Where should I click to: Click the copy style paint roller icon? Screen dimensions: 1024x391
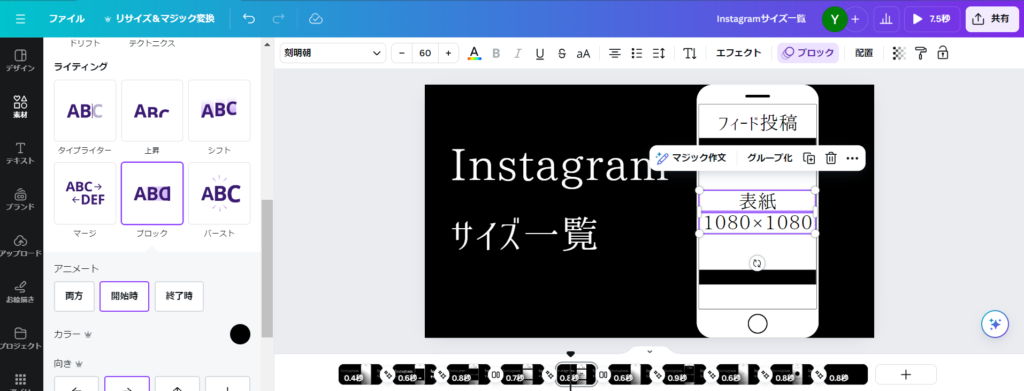pos(921,54)
